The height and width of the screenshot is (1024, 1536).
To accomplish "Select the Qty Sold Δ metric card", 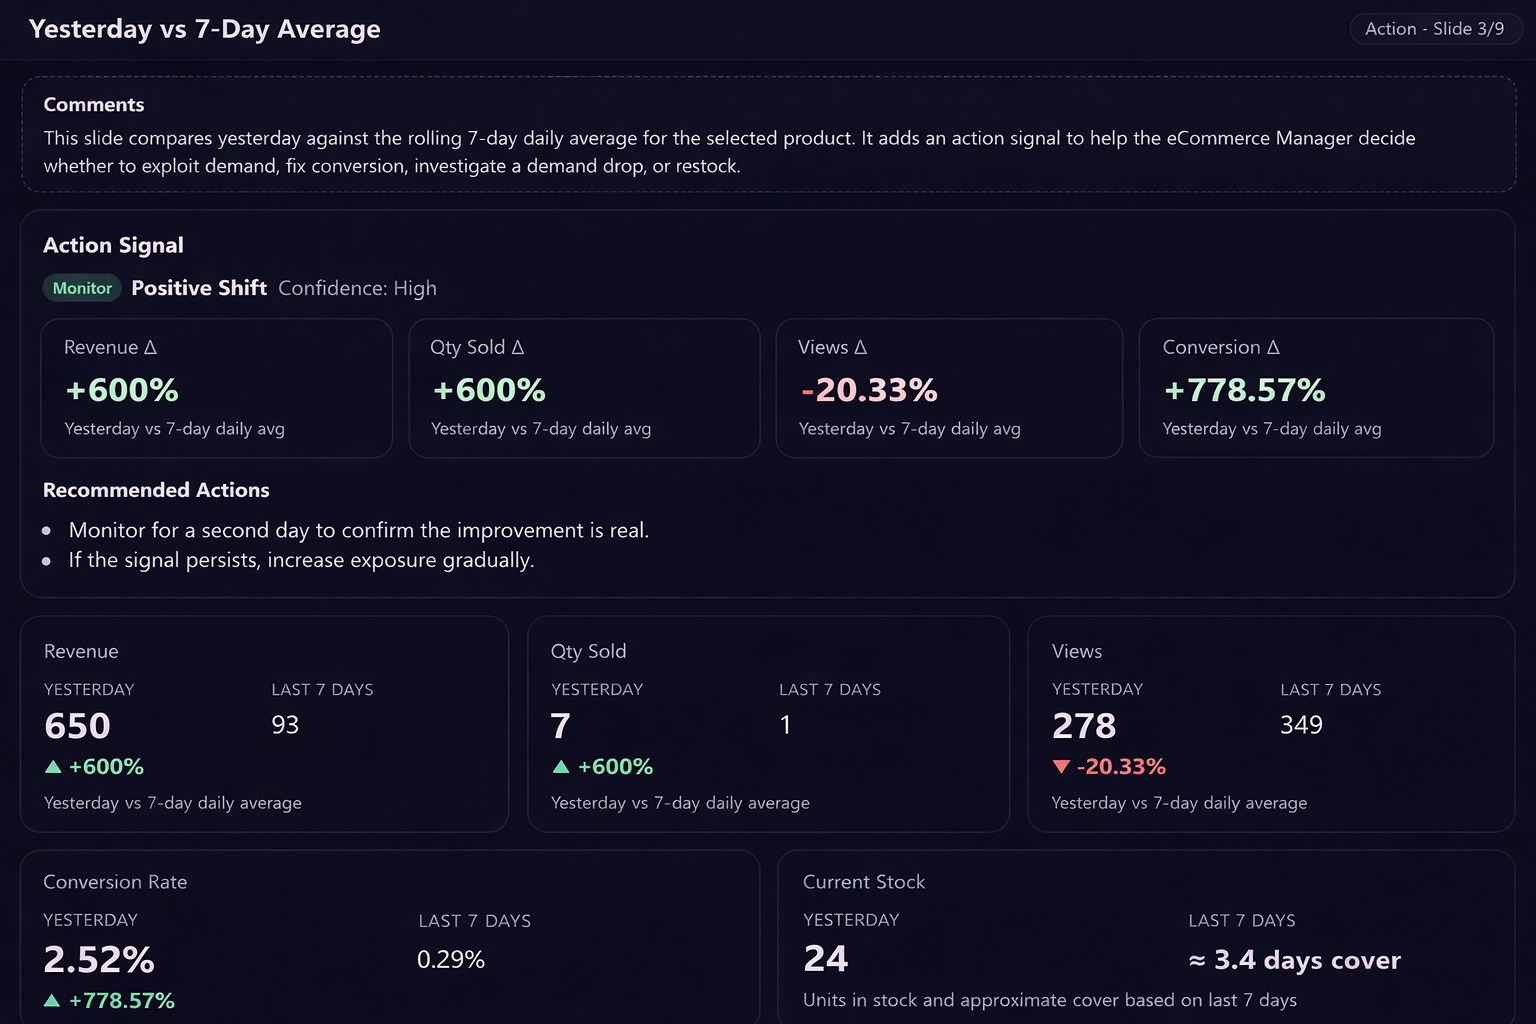I will tap(584, 388).
